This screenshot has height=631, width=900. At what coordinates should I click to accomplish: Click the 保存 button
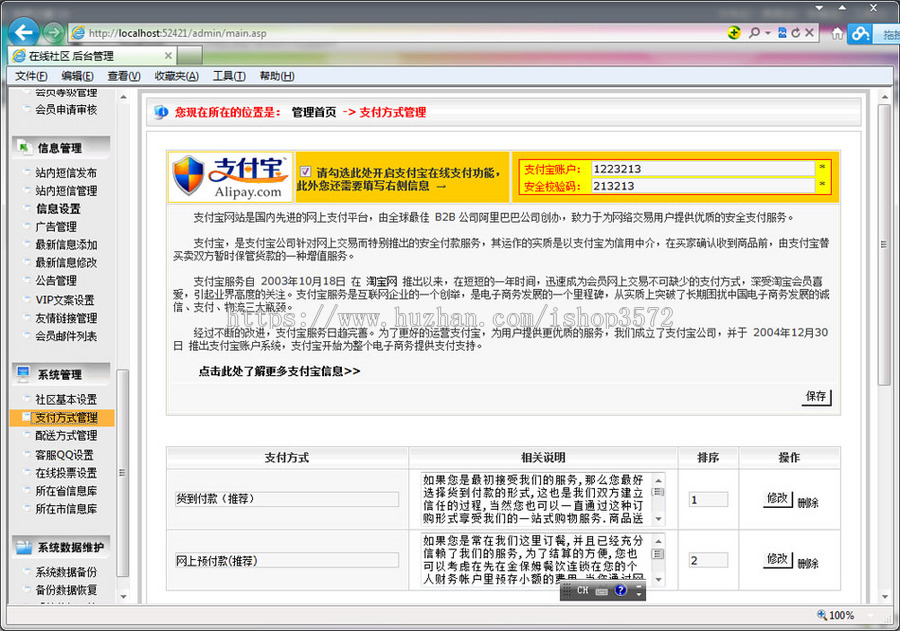point(817,397)
